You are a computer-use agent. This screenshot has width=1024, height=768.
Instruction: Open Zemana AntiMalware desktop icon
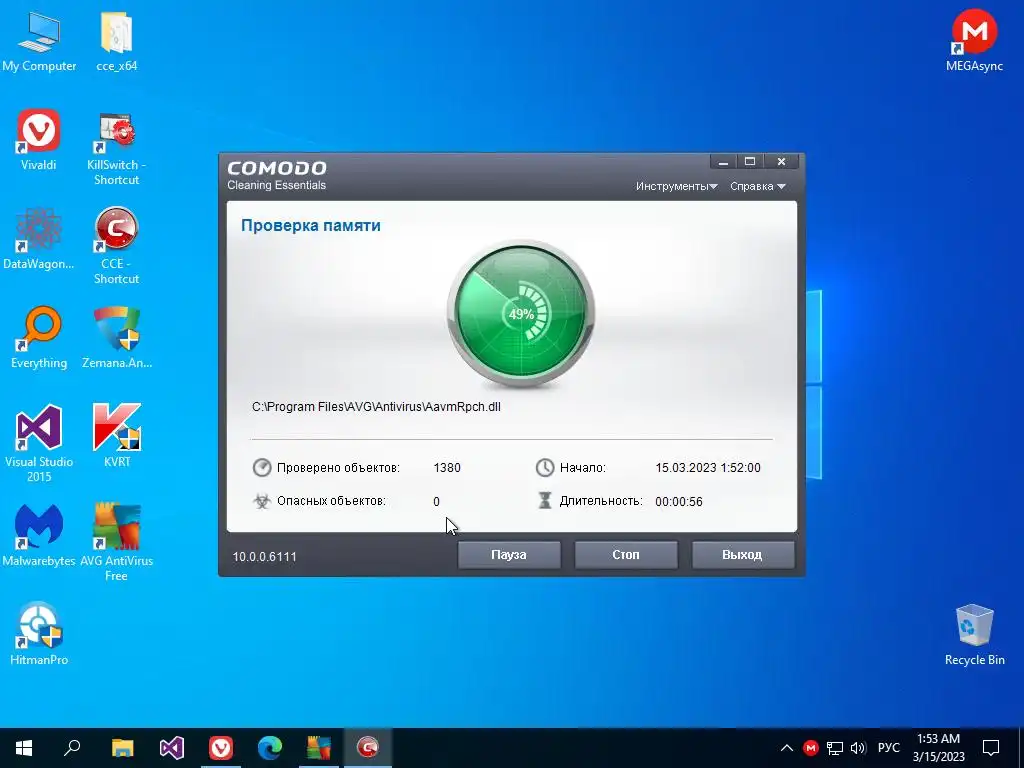pyautogui.click(x=117, y=338)
